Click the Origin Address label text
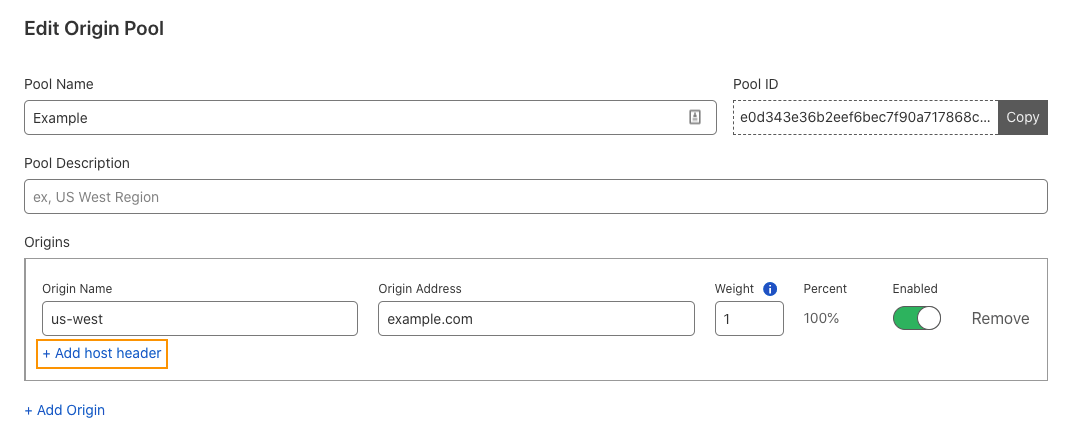 coord(420,289)
